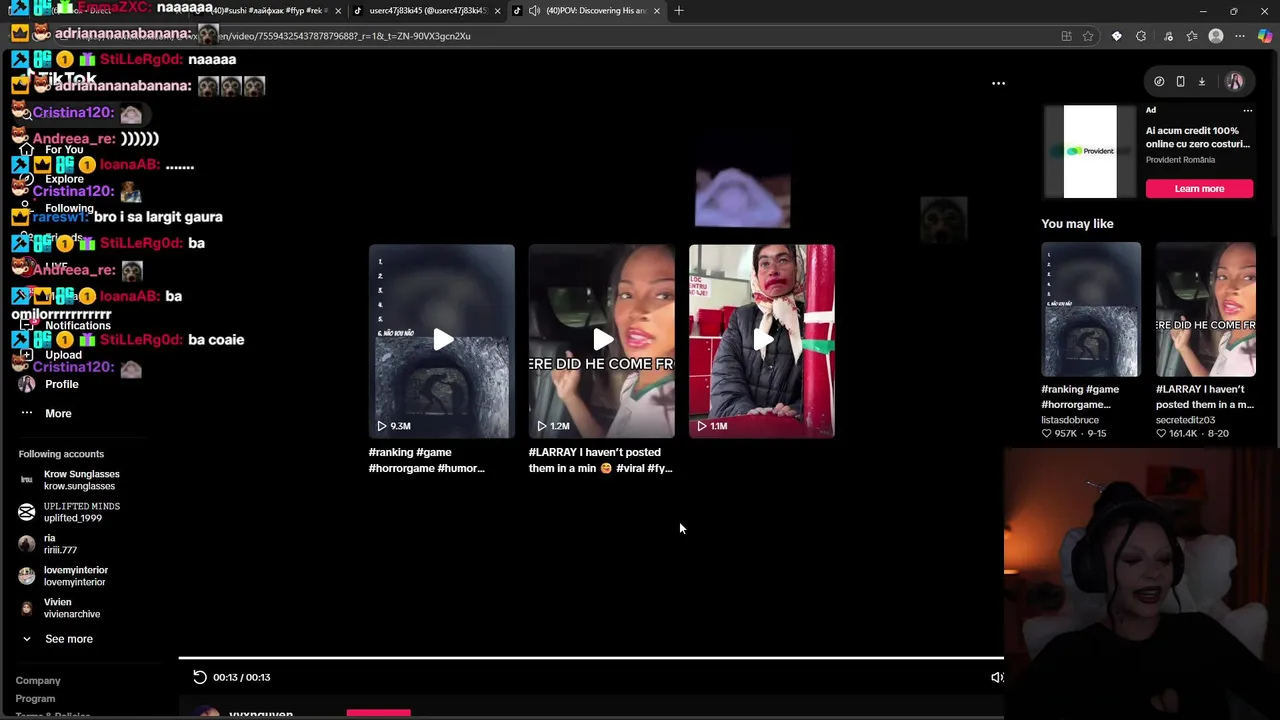The image size is (1280, 720).
Task: Seek on the video progress bar
Action: [x=591, y=658]
